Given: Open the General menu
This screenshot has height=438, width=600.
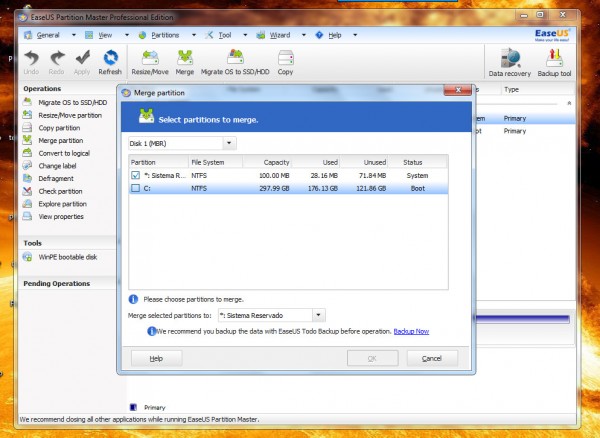Looking at the screenshot, I should point(48,35).
